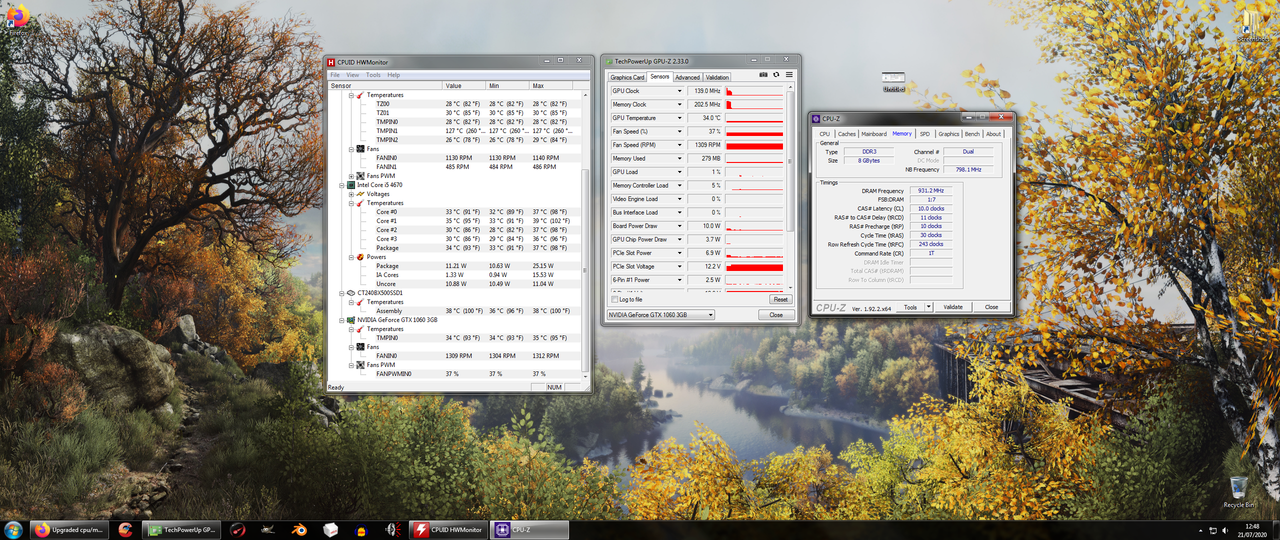
Task: Open the Recycle Bin on the desktop
Action: pyautogui.click(x=1239, y=491)
